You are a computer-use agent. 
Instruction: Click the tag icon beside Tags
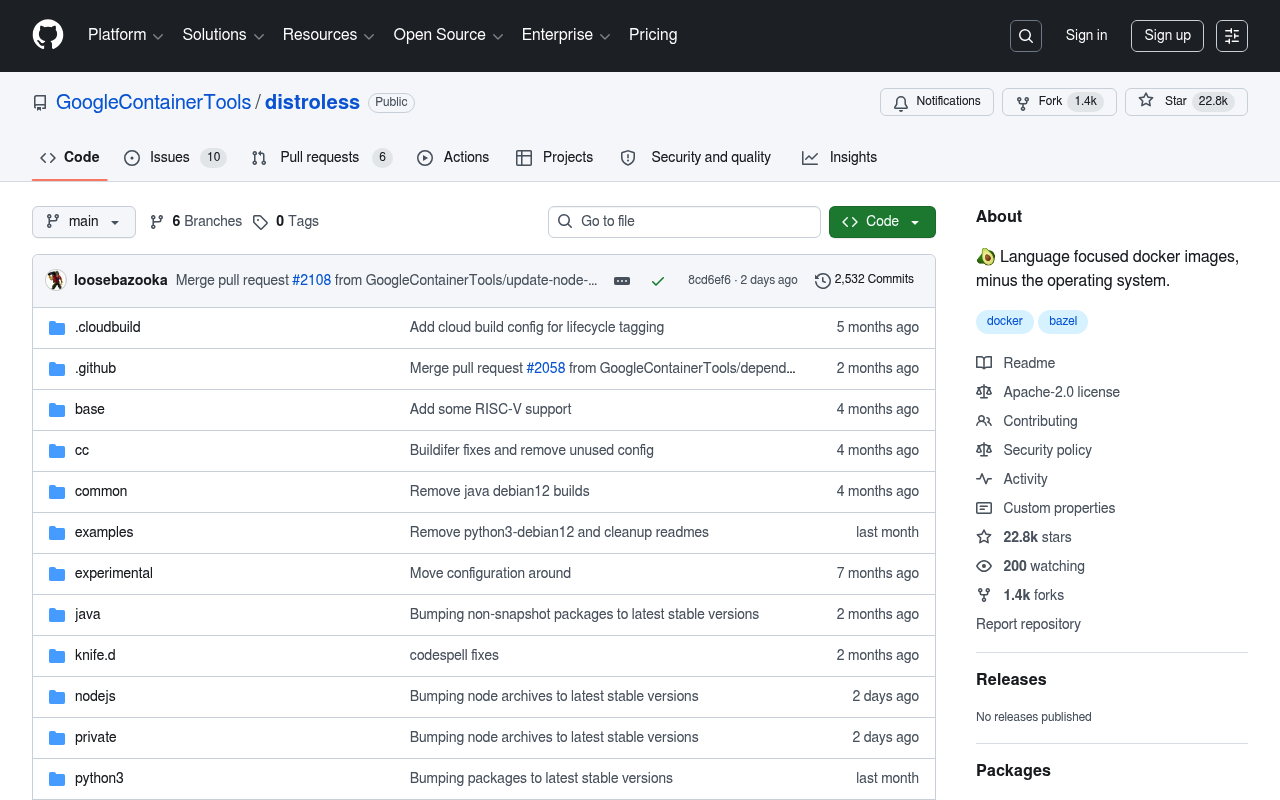(x=260, y=222)
